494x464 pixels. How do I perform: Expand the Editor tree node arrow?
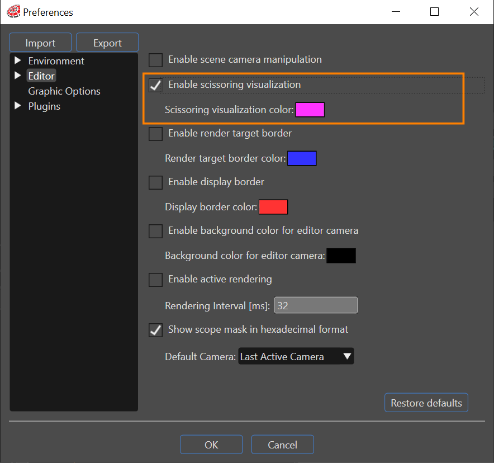pyautogui.click(x=18, y=76)
